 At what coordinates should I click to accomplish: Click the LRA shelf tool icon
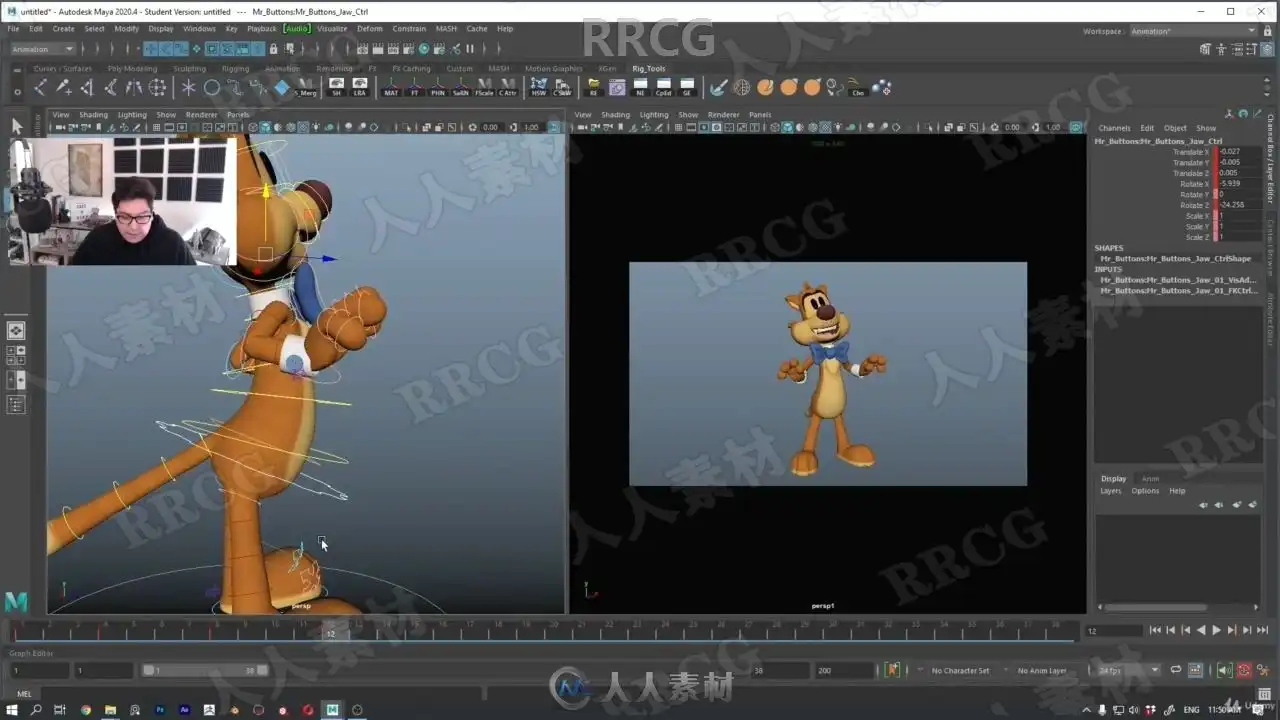(x=360, y=87)
